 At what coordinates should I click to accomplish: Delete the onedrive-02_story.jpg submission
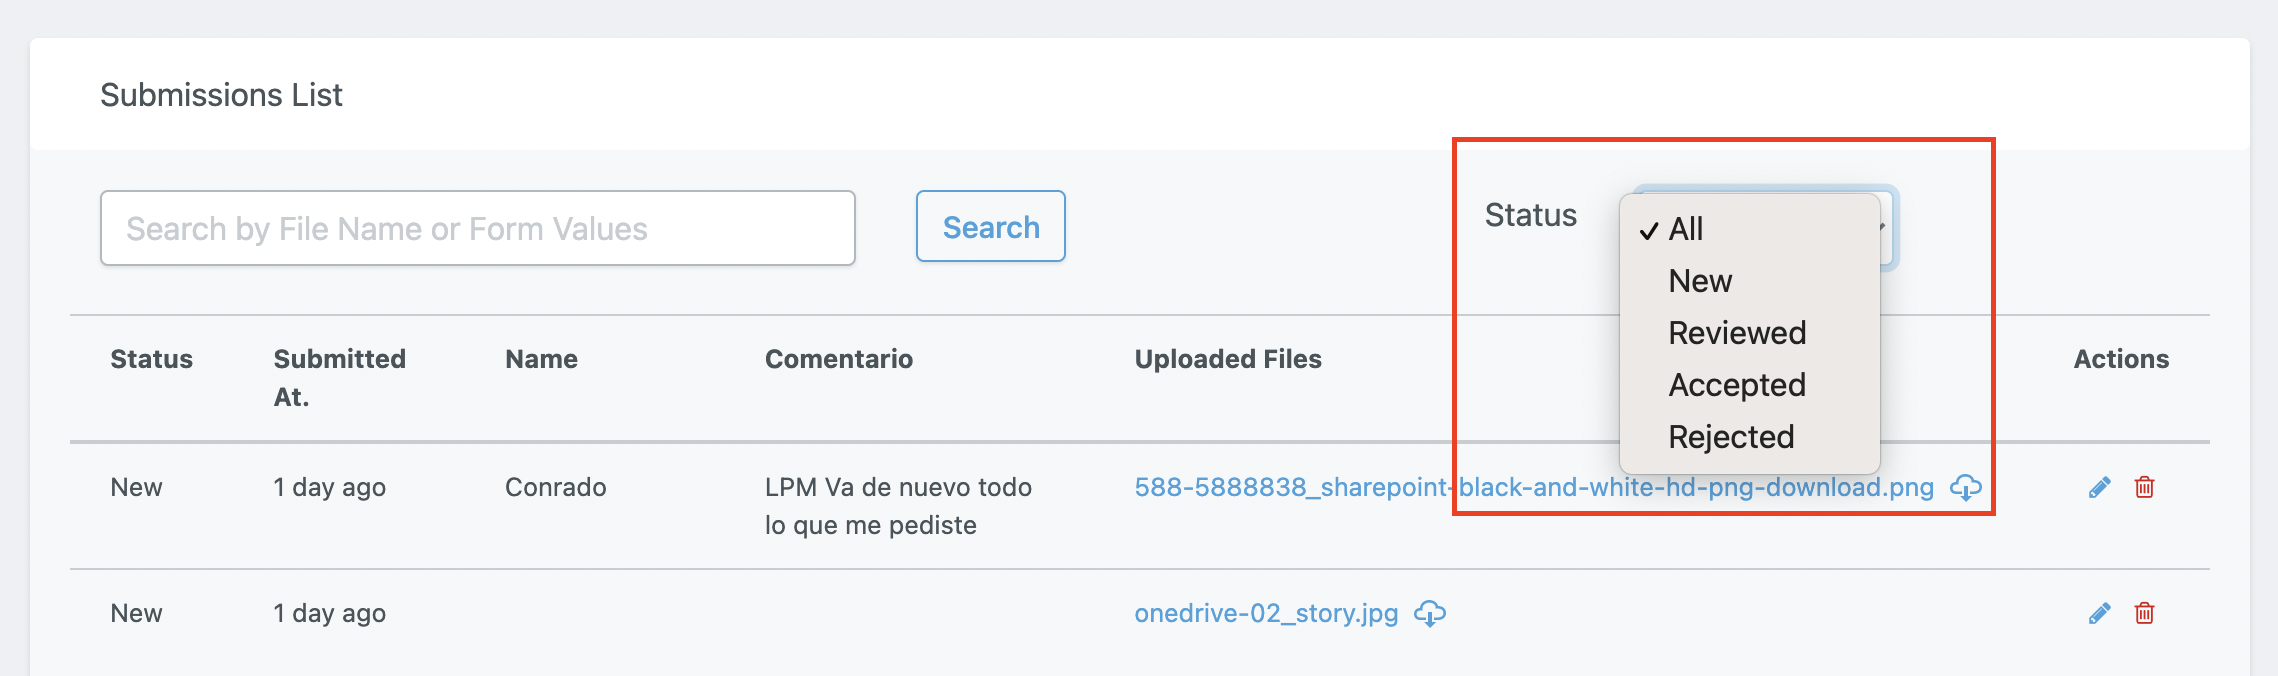[2144, 613]
